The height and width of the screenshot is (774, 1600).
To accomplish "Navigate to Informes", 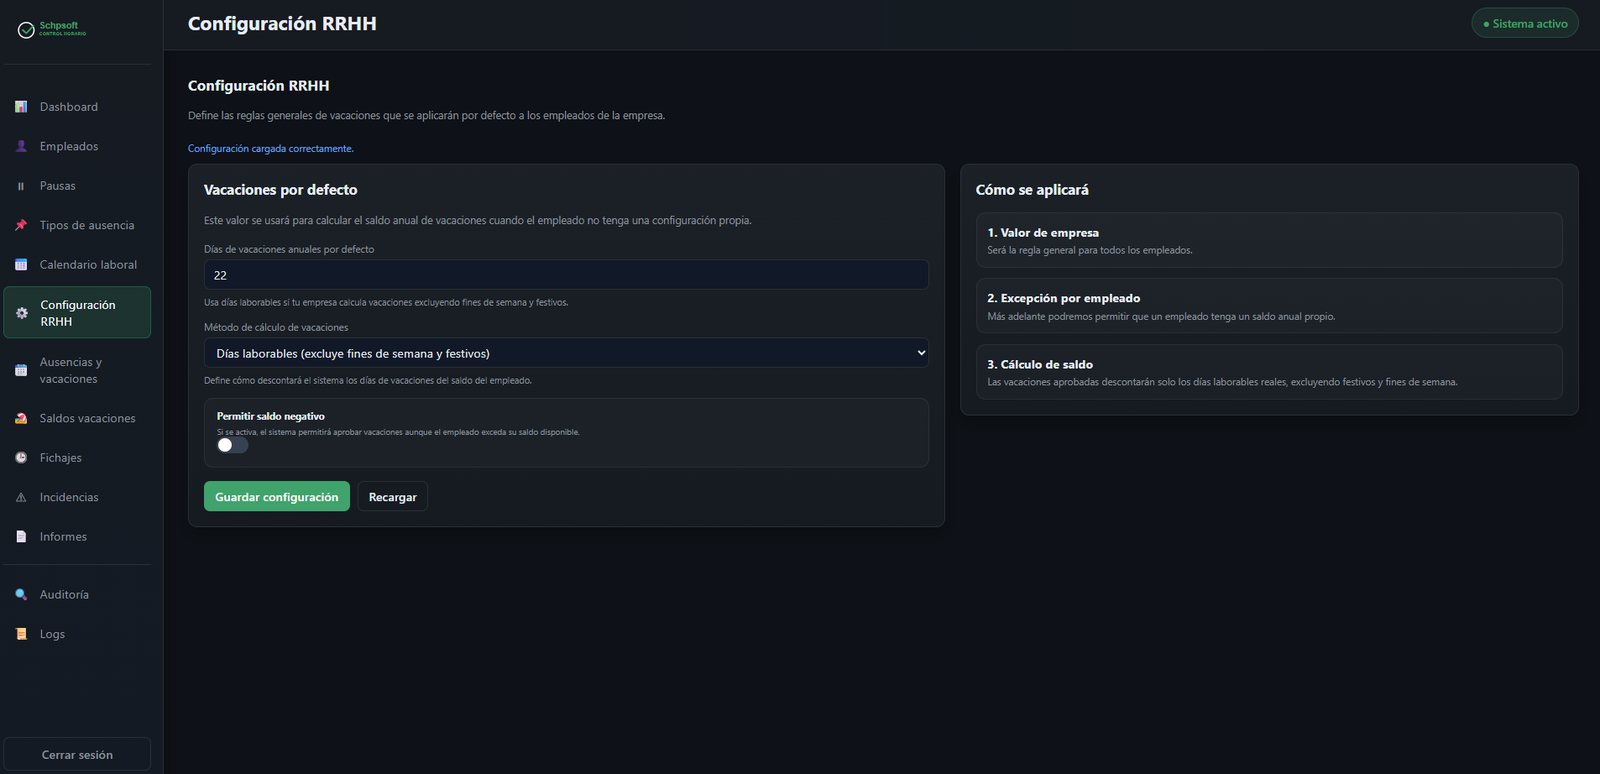I will (x=77, y=537).
